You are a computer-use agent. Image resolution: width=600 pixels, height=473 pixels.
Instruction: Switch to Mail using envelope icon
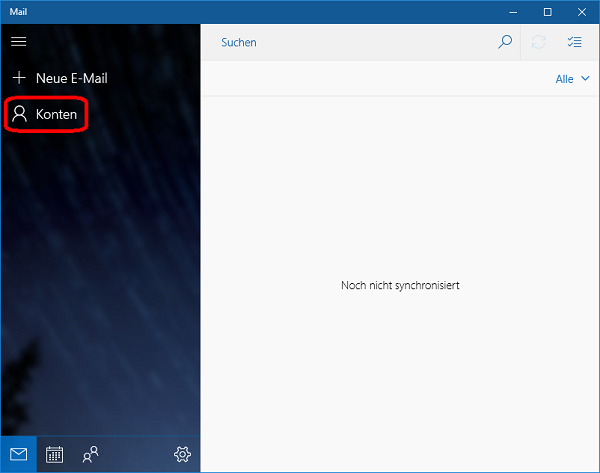tap(19, 454)
